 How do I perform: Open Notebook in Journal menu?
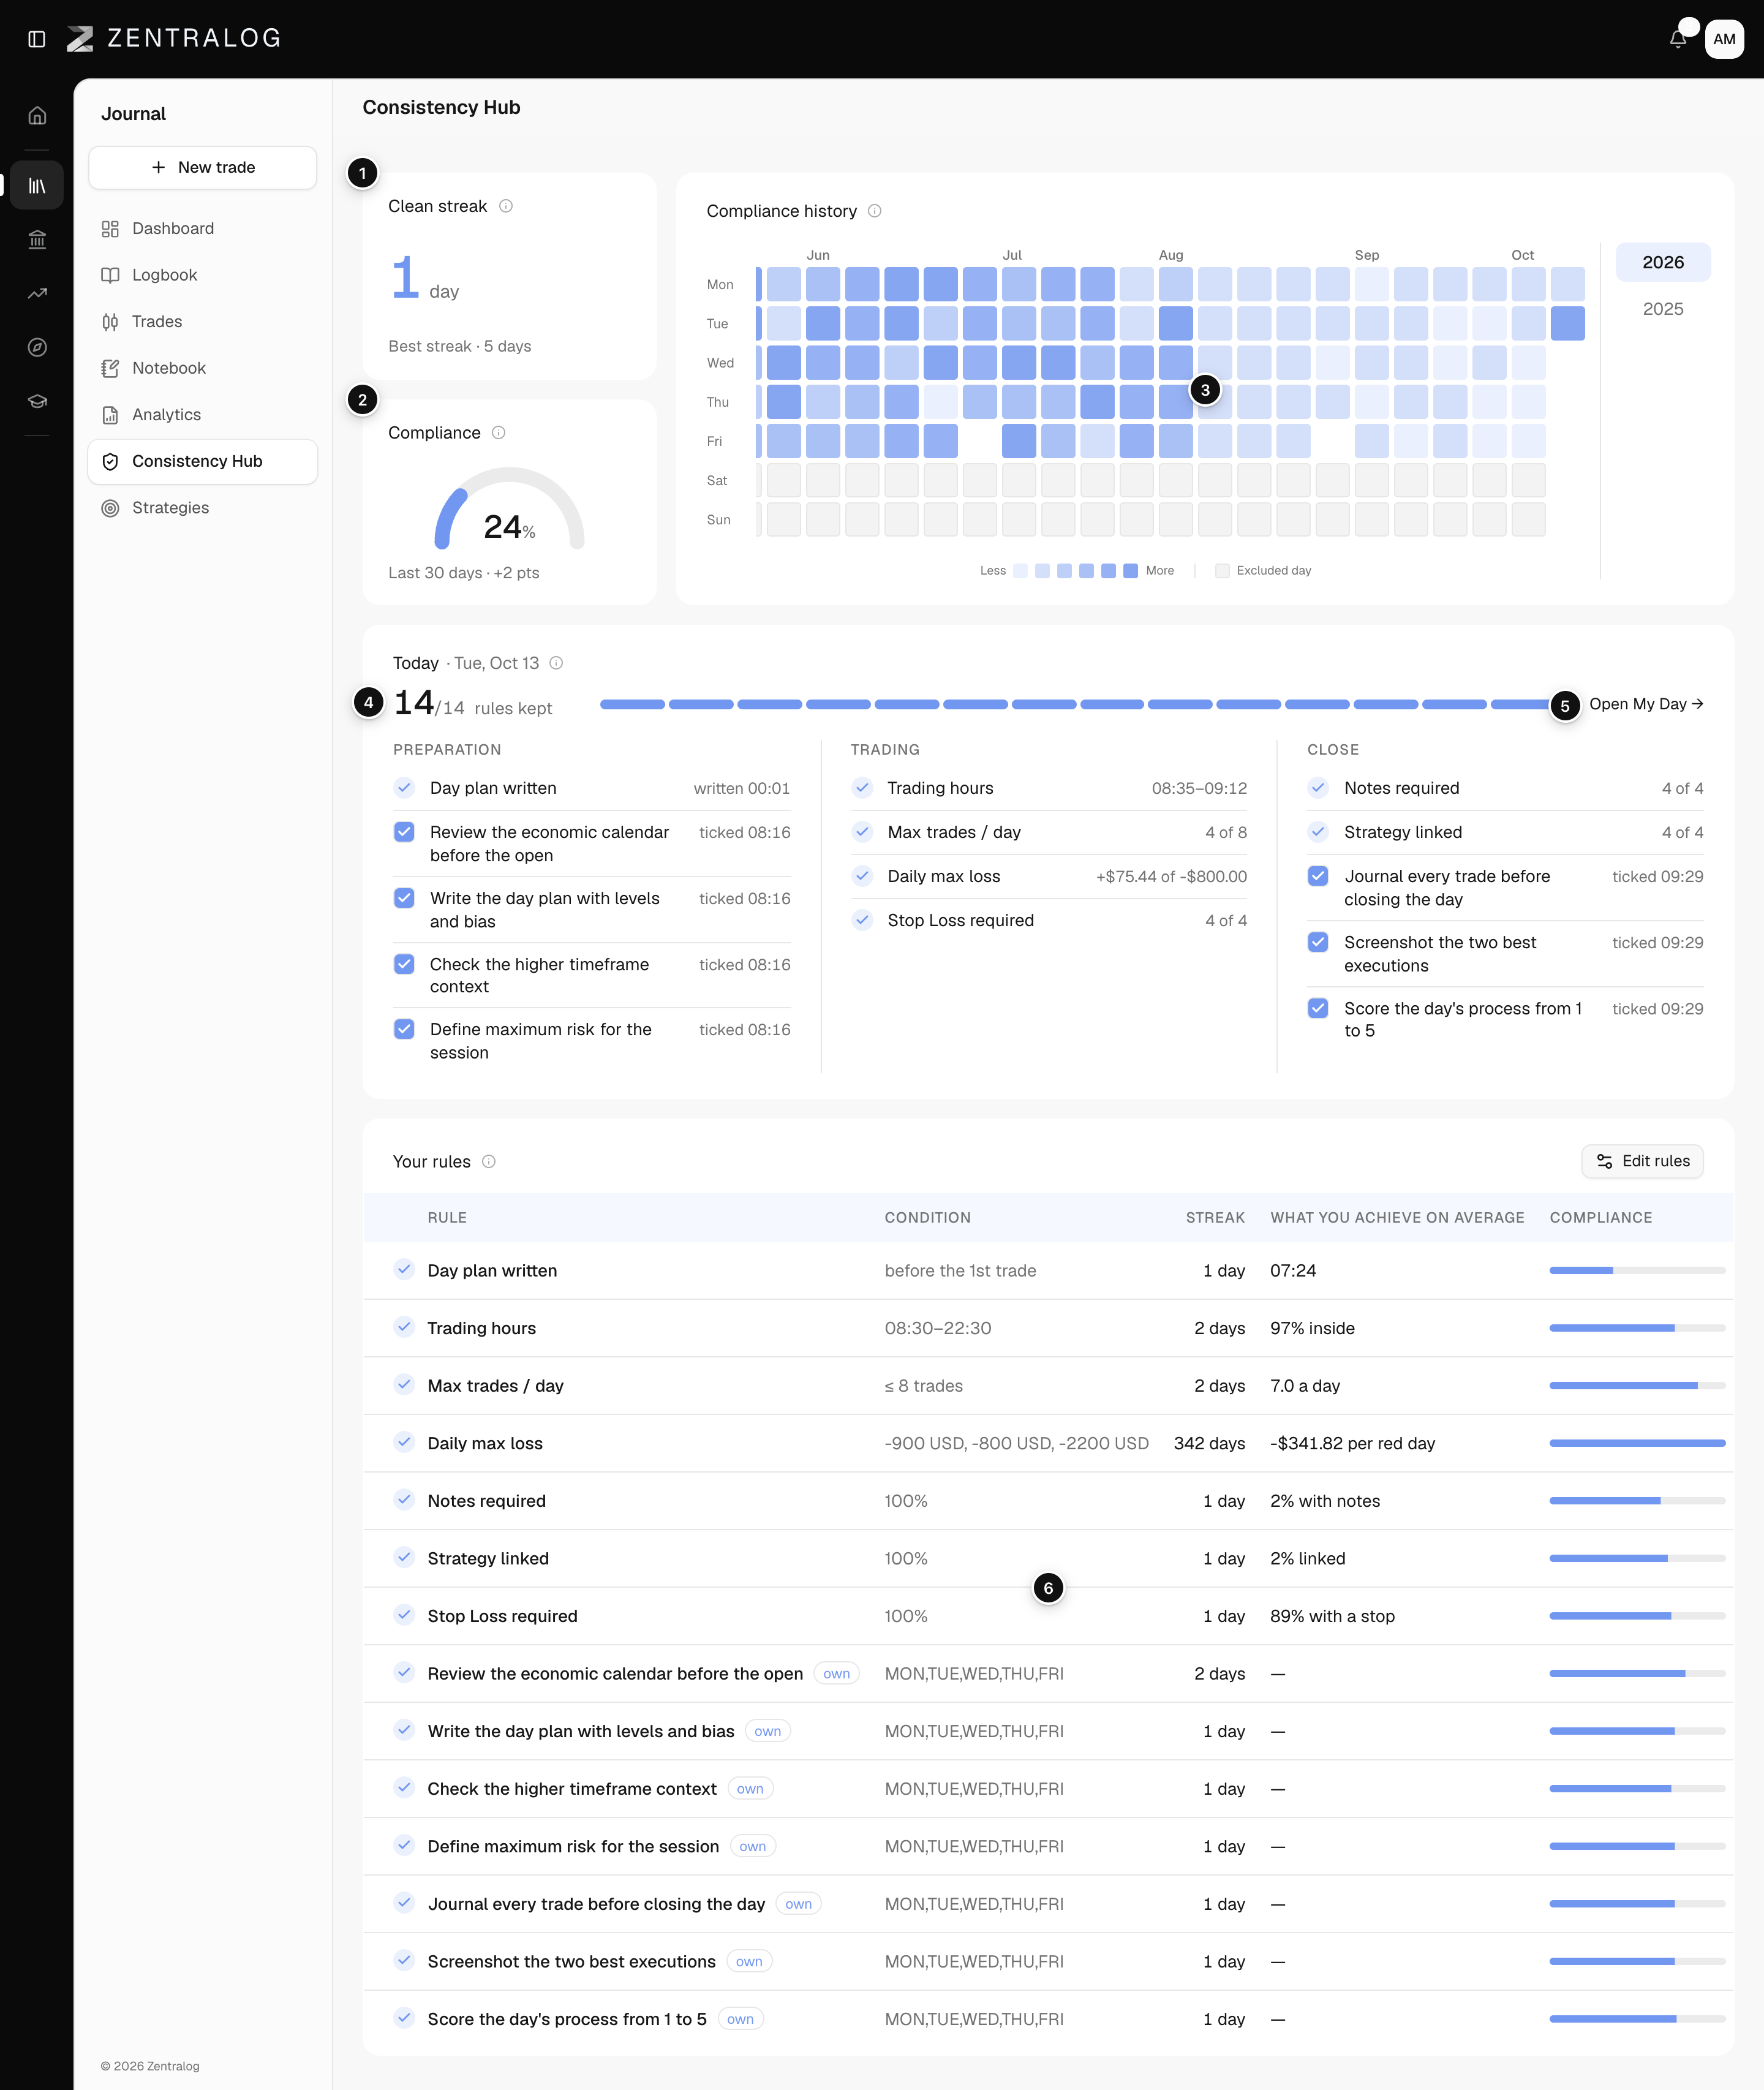pos(203,368)
